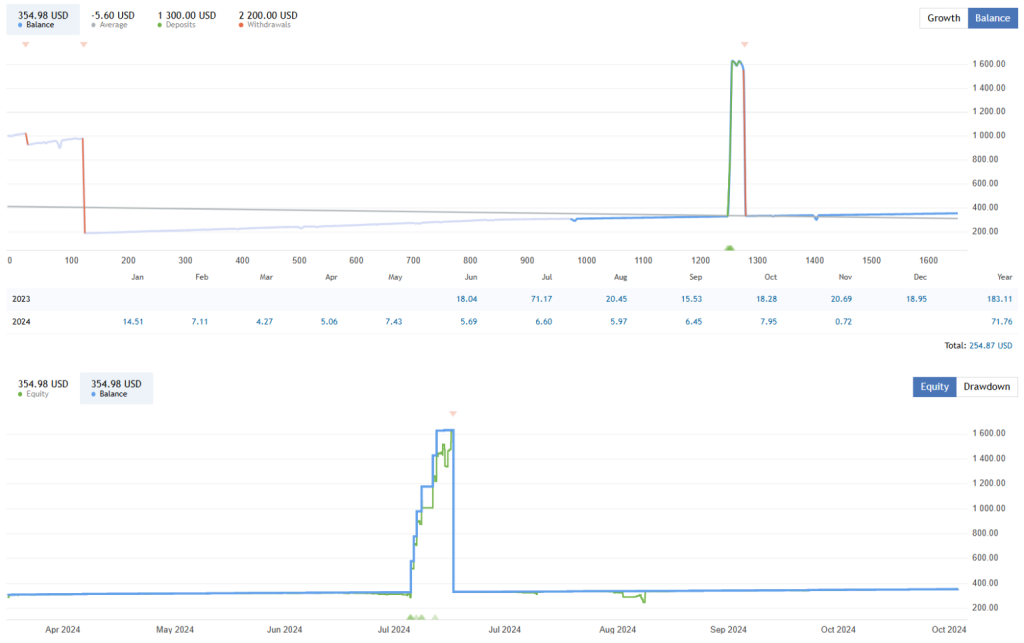Toggle the 354.98 USD Balance series in the upper chart
Image resolution: width=1024 pixels, height=643 pixels.
pyautogui.click(x=42, y=19)
